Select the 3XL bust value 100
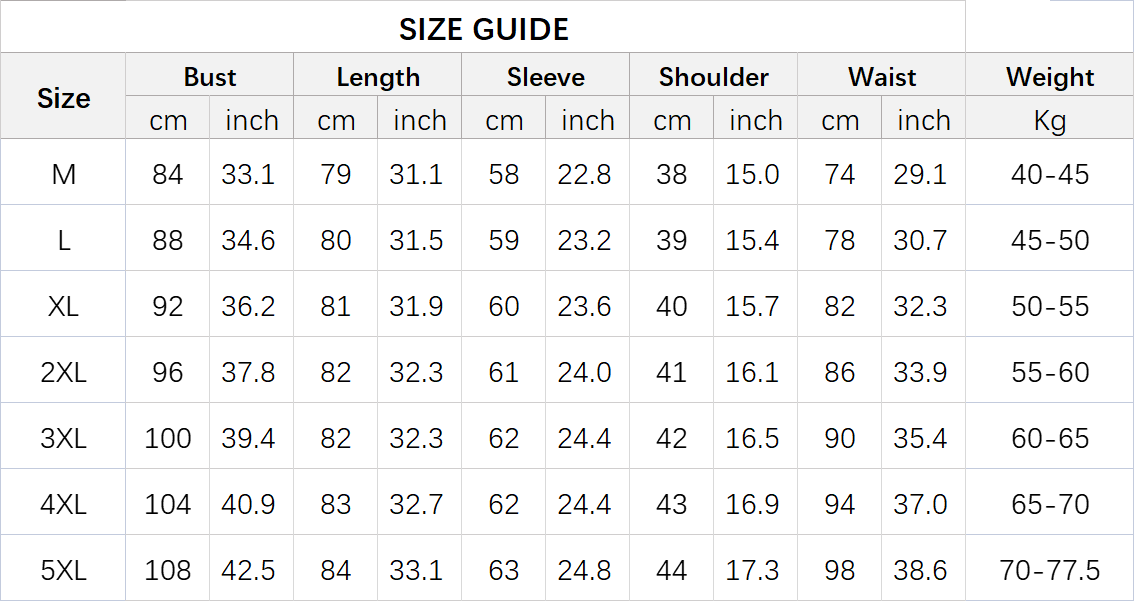Screen dimensions: 1134x601 click(x=168, y=439)
